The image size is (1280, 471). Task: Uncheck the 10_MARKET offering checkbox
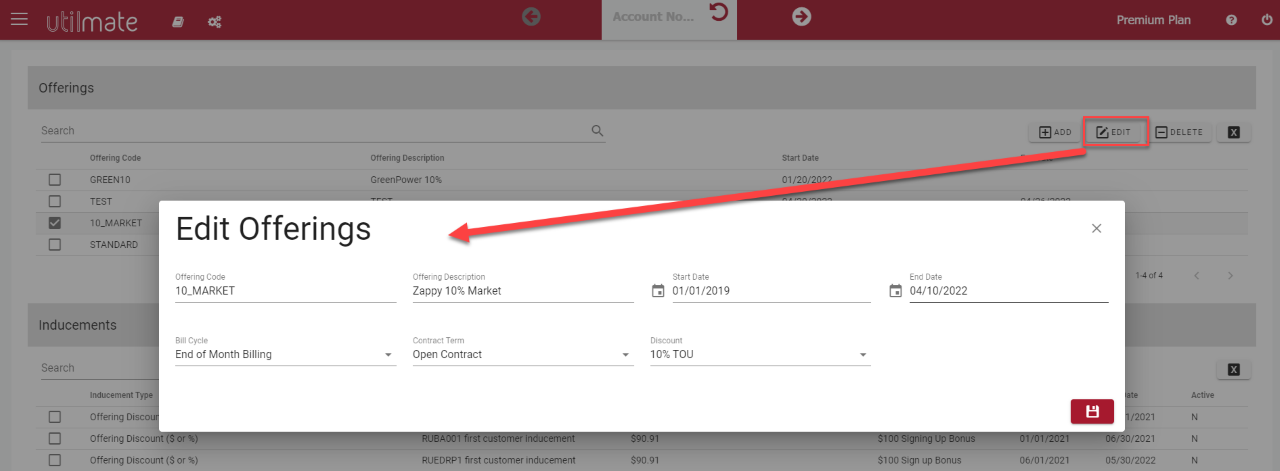tap(55, 223)
